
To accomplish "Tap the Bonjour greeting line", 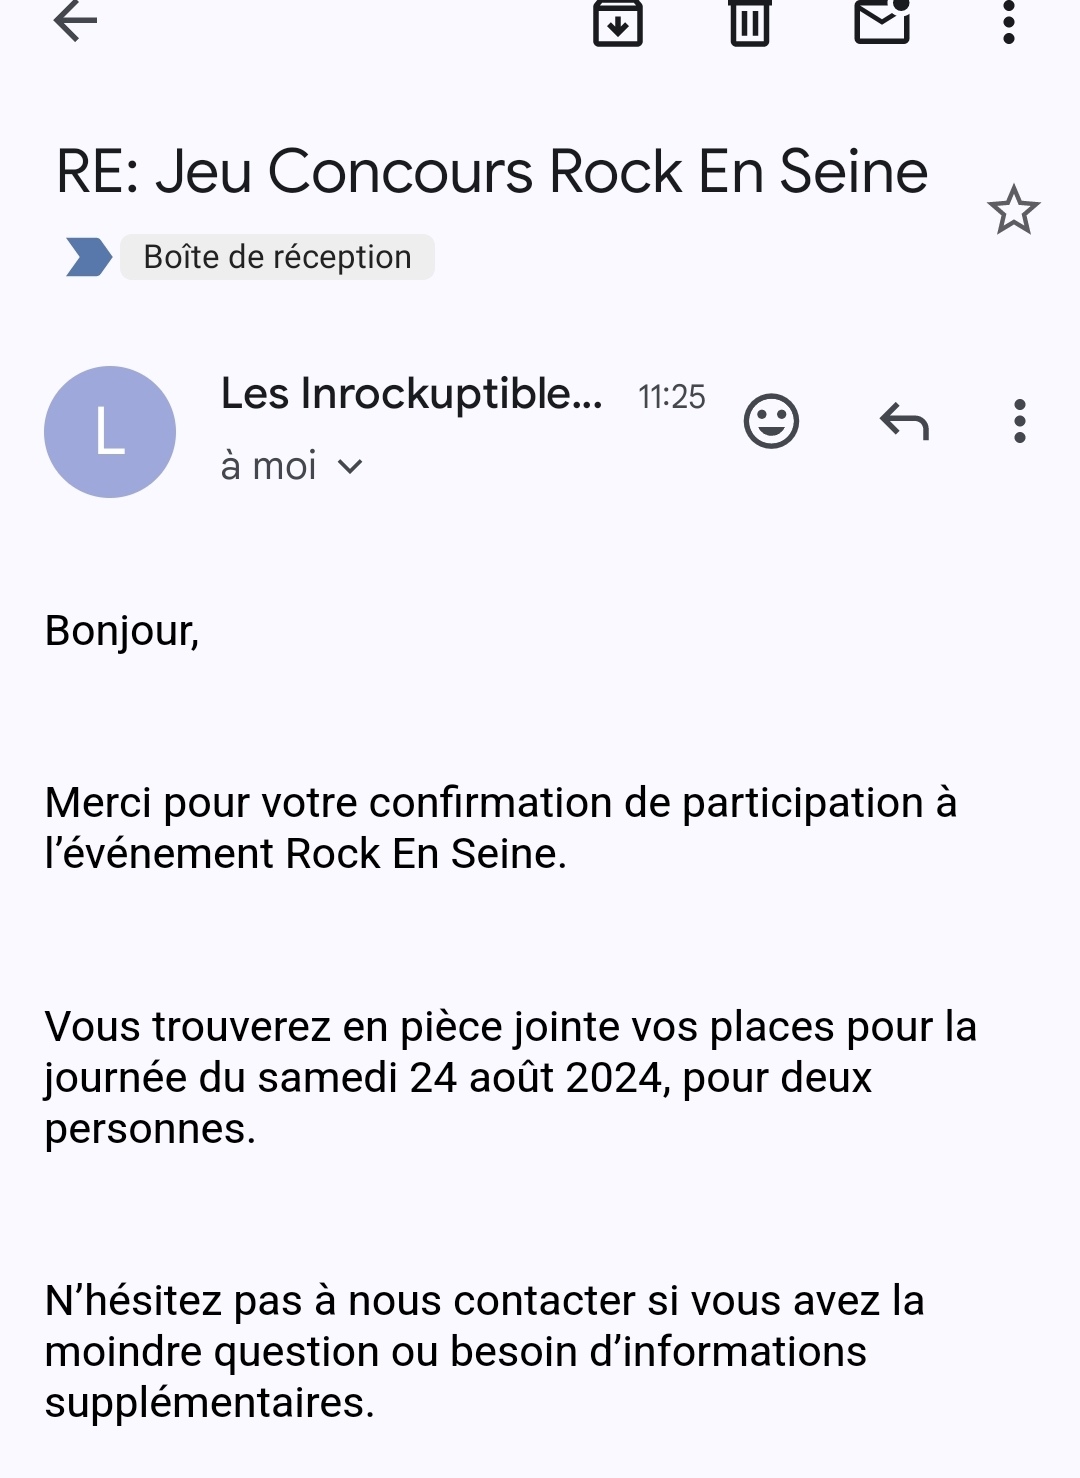I will tap(122, 631).
